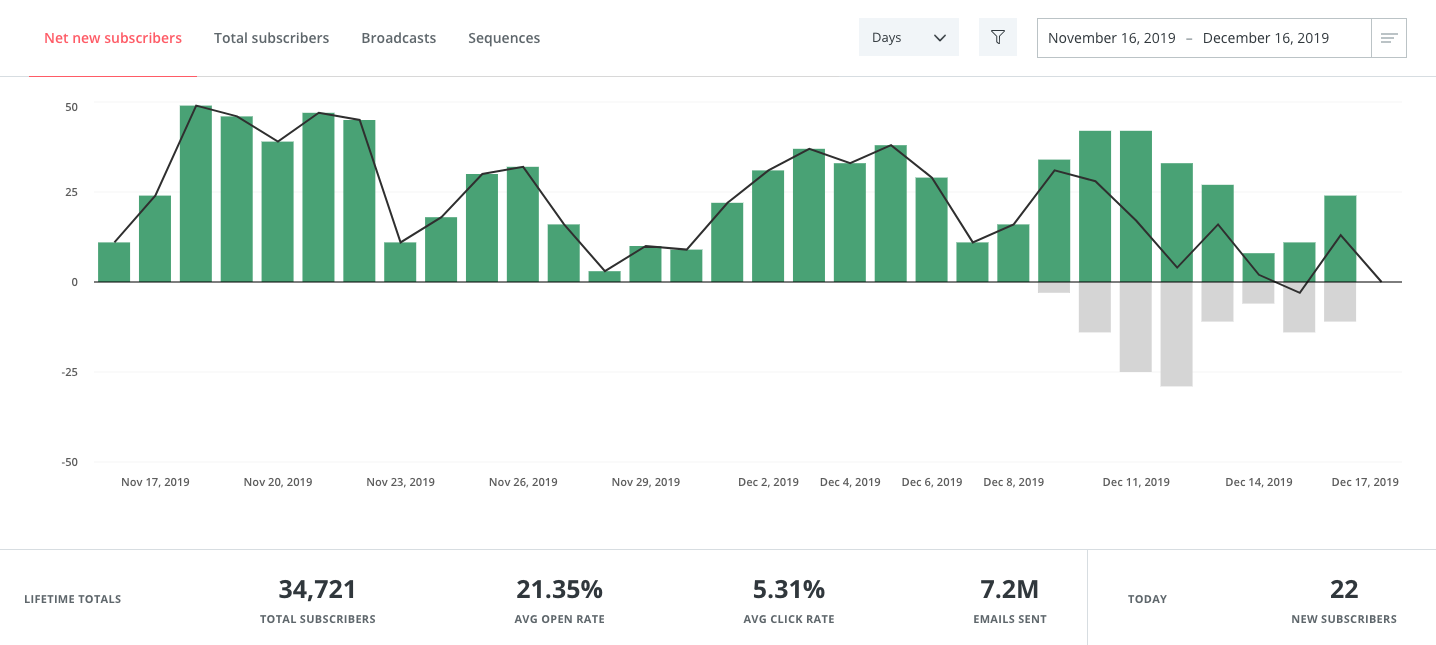Click the Dec 2, 2019 axis label
Screen dimensions: 1436x645
pyautogui.click(x=768, y=482)
